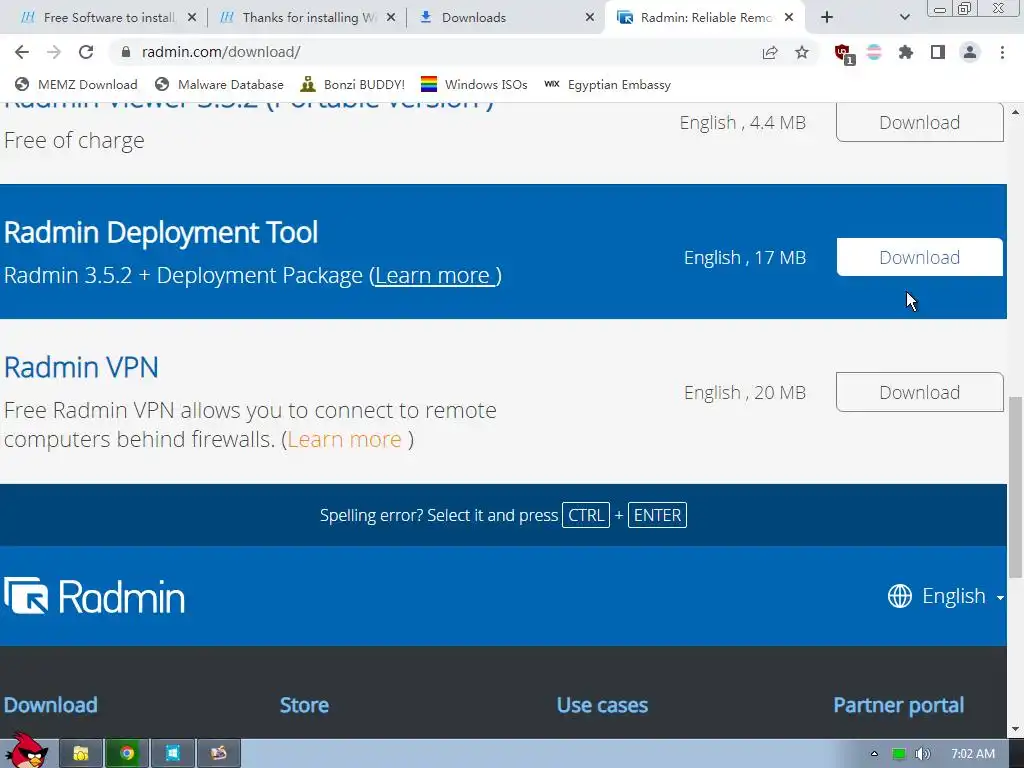Click the "English , 17 MB" text
Image resolution: width=1024 pixels, height=768 pixels.
[x=745, y=257]
